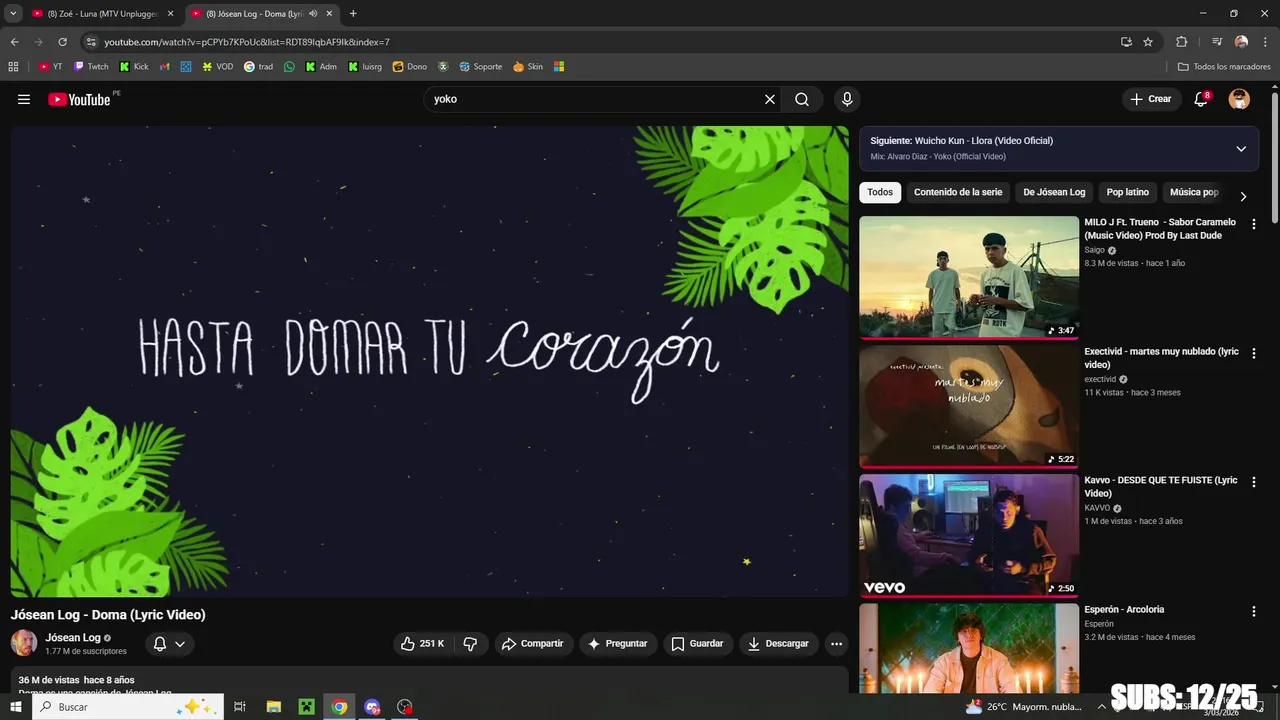Open the apps grid in bookmarks bar
The image size is (1280, 720).
point(13,67)
